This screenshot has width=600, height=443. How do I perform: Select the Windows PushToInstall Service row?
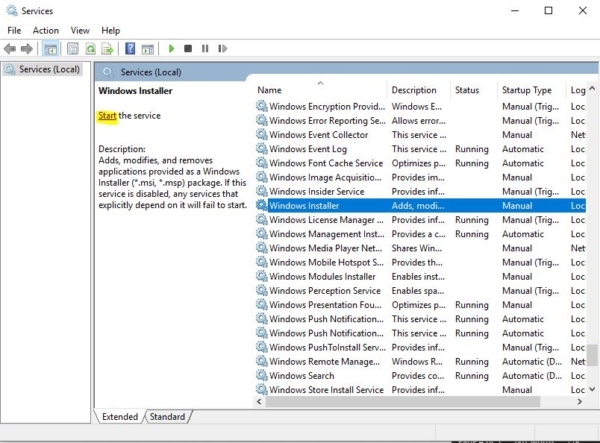[x=420, y=347]
